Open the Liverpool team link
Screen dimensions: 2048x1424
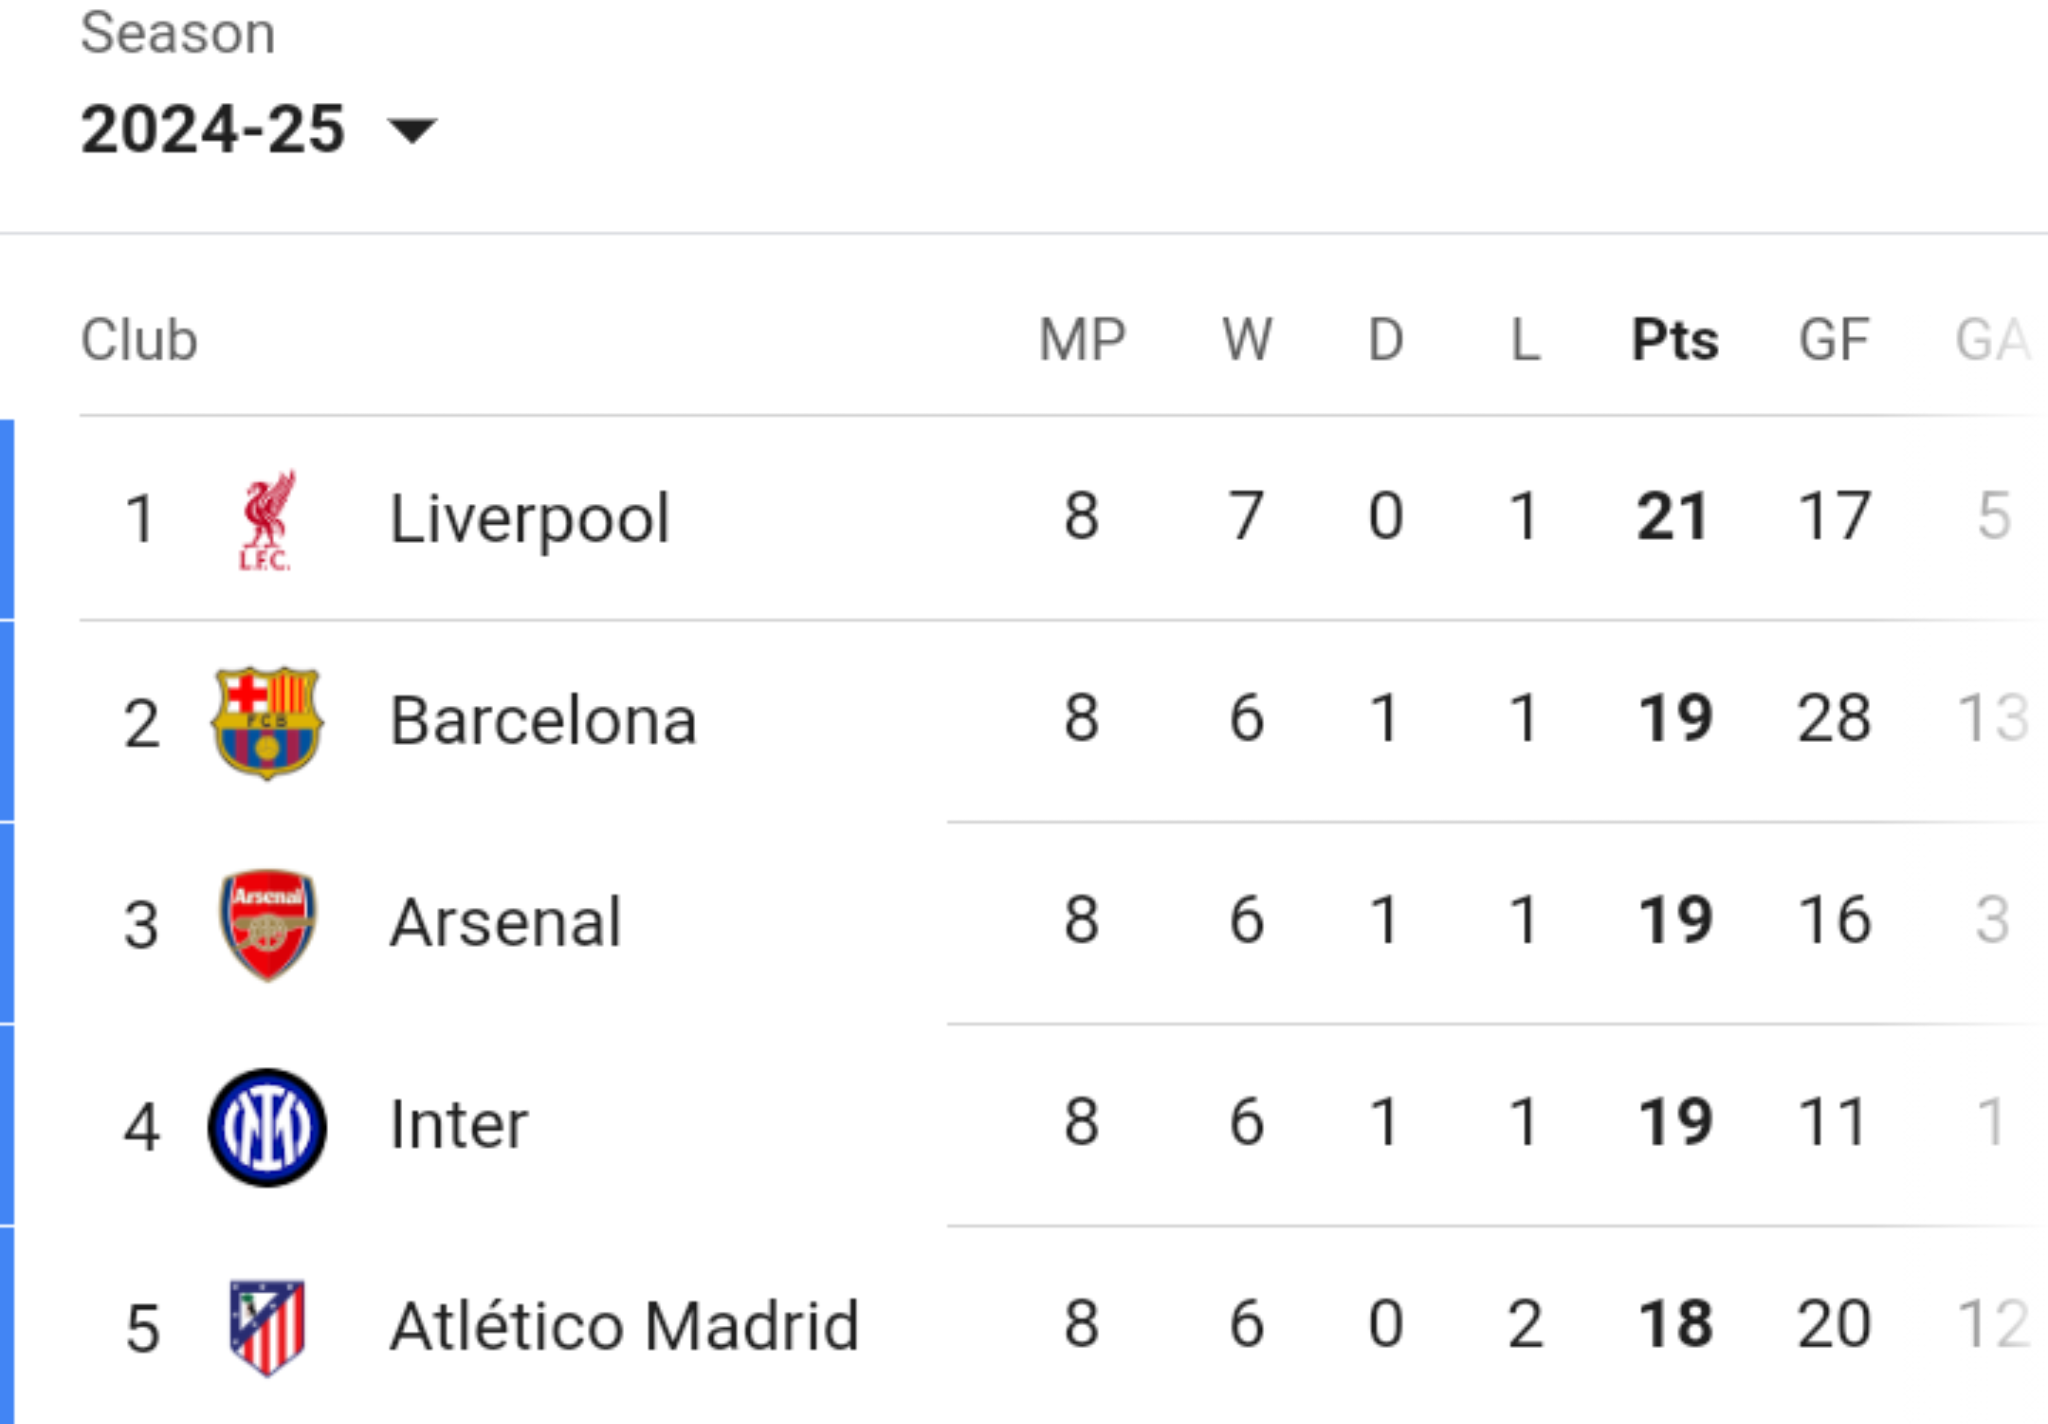[529, 519]
